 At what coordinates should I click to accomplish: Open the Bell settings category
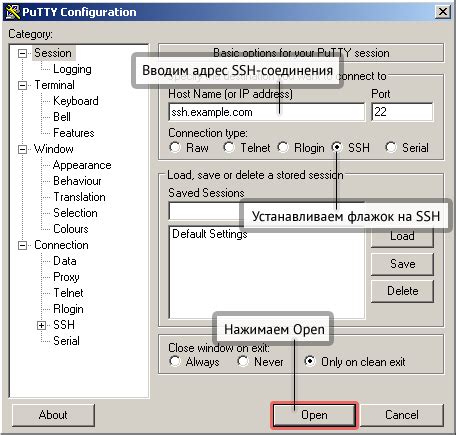pyautogui.click(x=62, y=117)
